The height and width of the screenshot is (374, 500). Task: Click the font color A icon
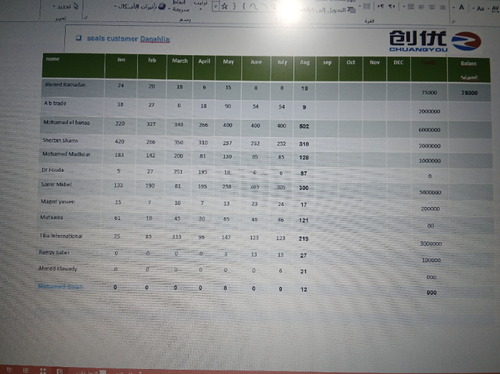click(461, 7)
